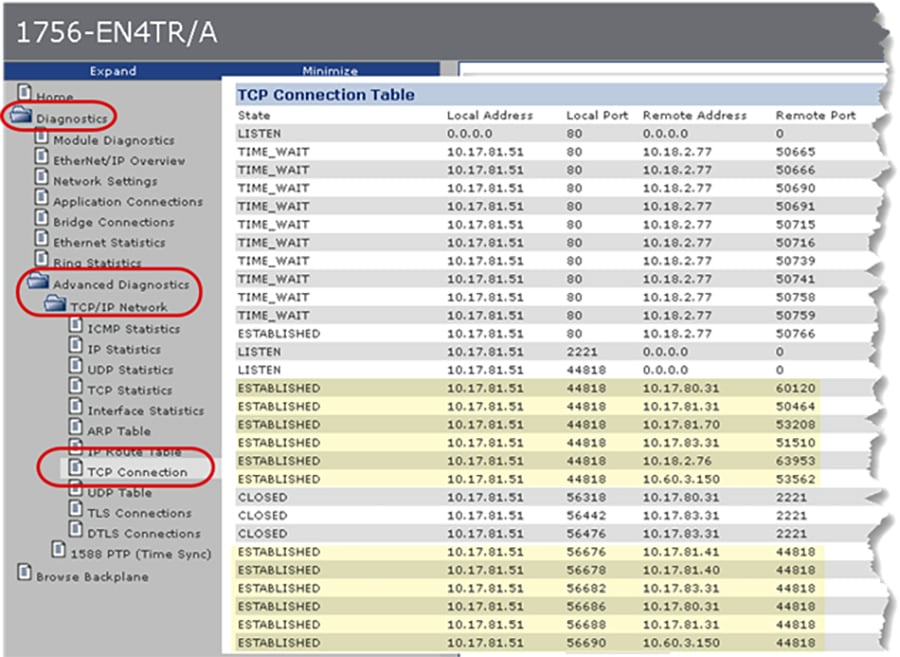Click the Remote Port column header

[816, 115]
